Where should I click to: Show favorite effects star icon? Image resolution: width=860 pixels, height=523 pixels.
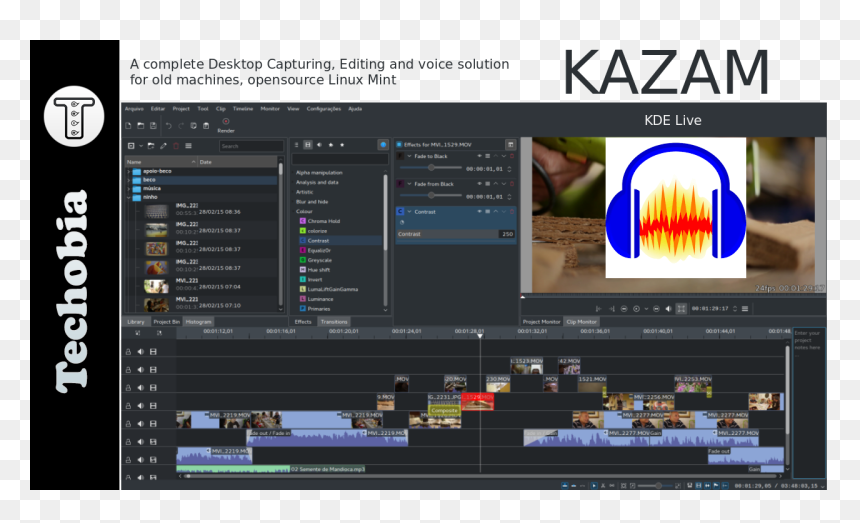click(x=342, y=145)
